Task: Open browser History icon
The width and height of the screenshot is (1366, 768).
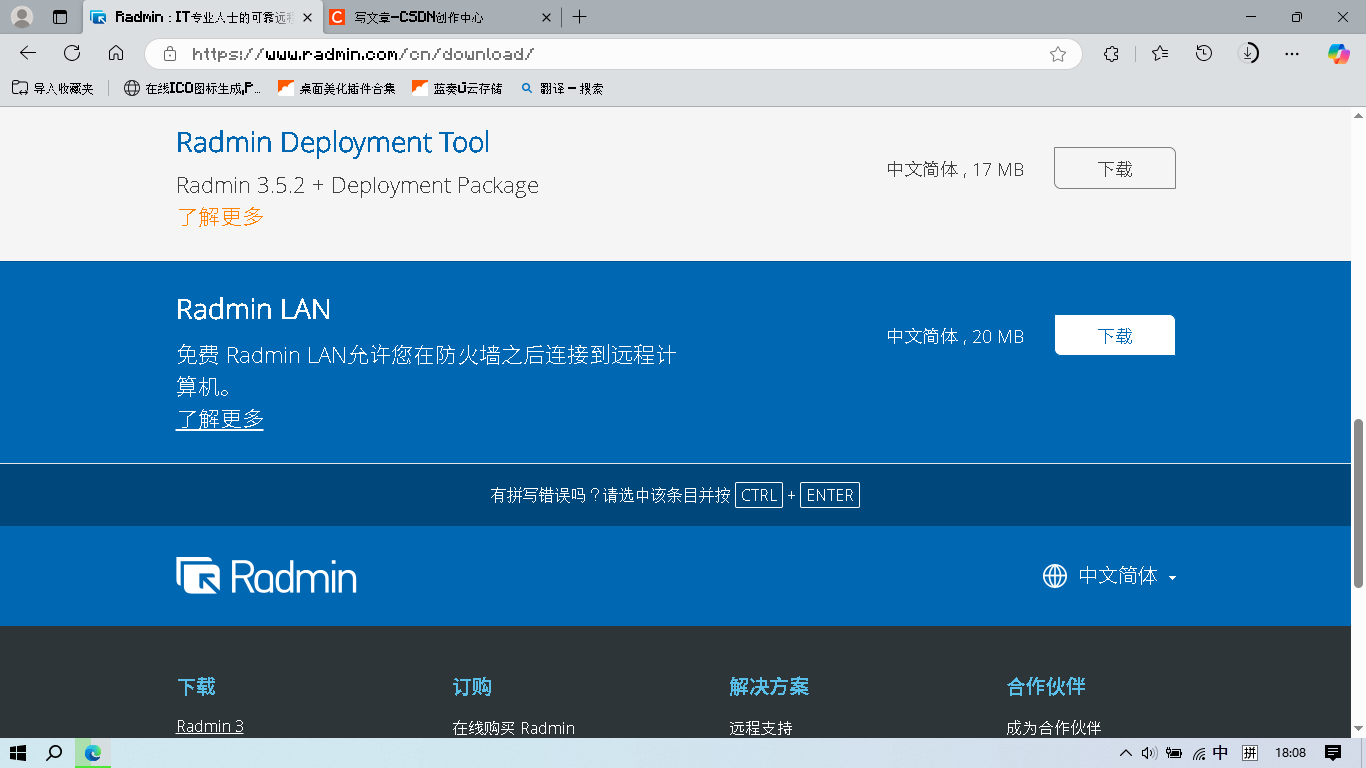Action: click(1204, 54)
